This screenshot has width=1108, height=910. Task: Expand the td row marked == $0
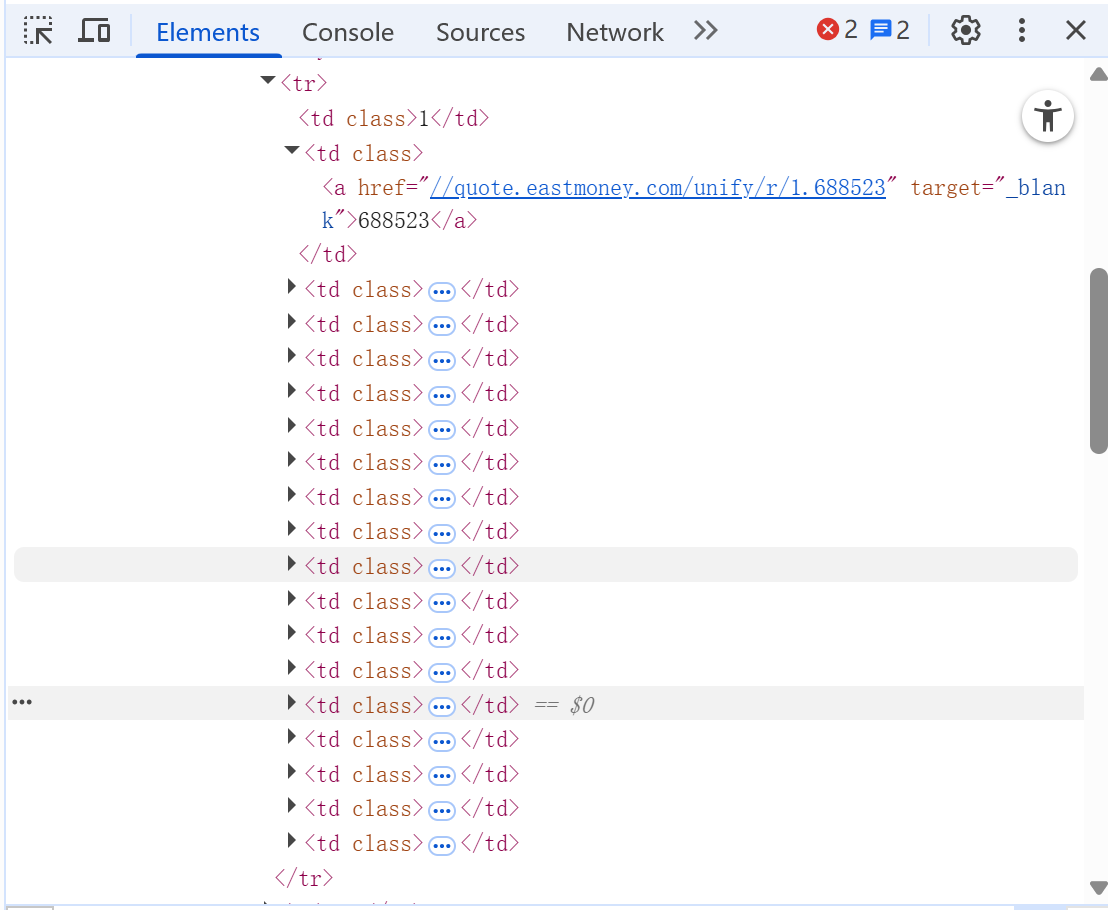pos(291,702)
